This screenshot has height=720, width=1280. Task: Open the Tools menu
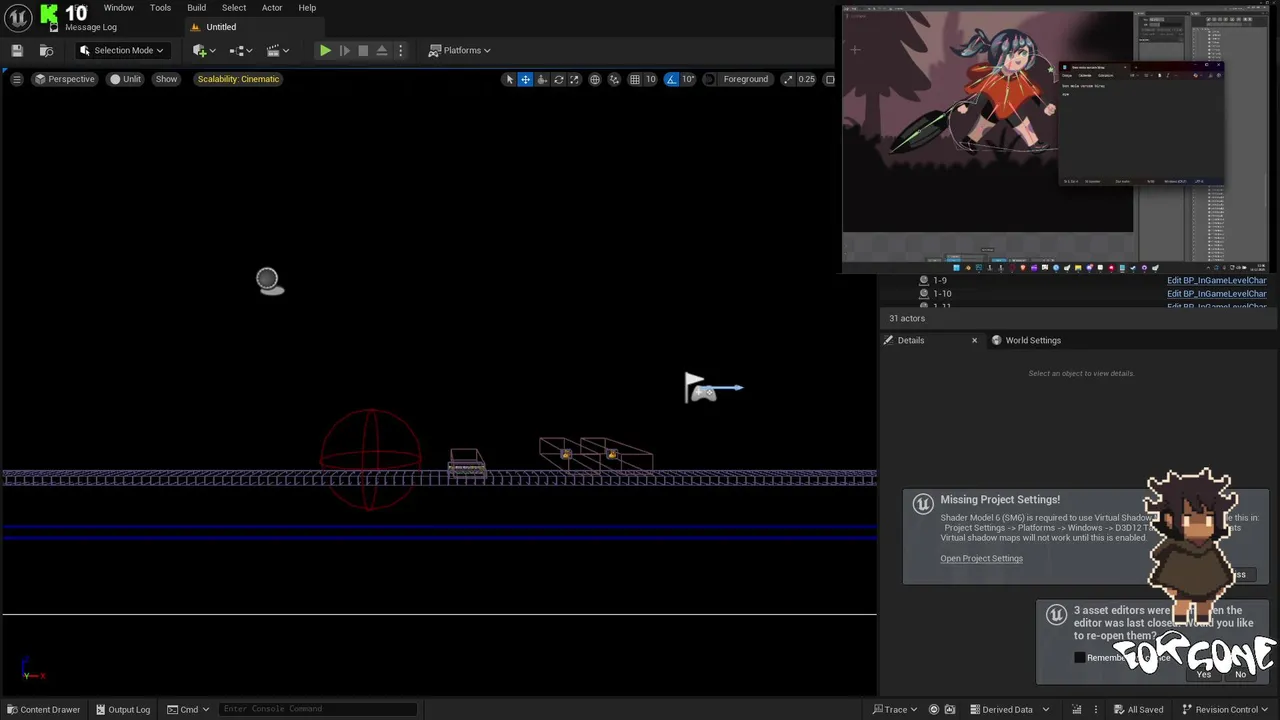pyautogui.click(x=160, y=8)
